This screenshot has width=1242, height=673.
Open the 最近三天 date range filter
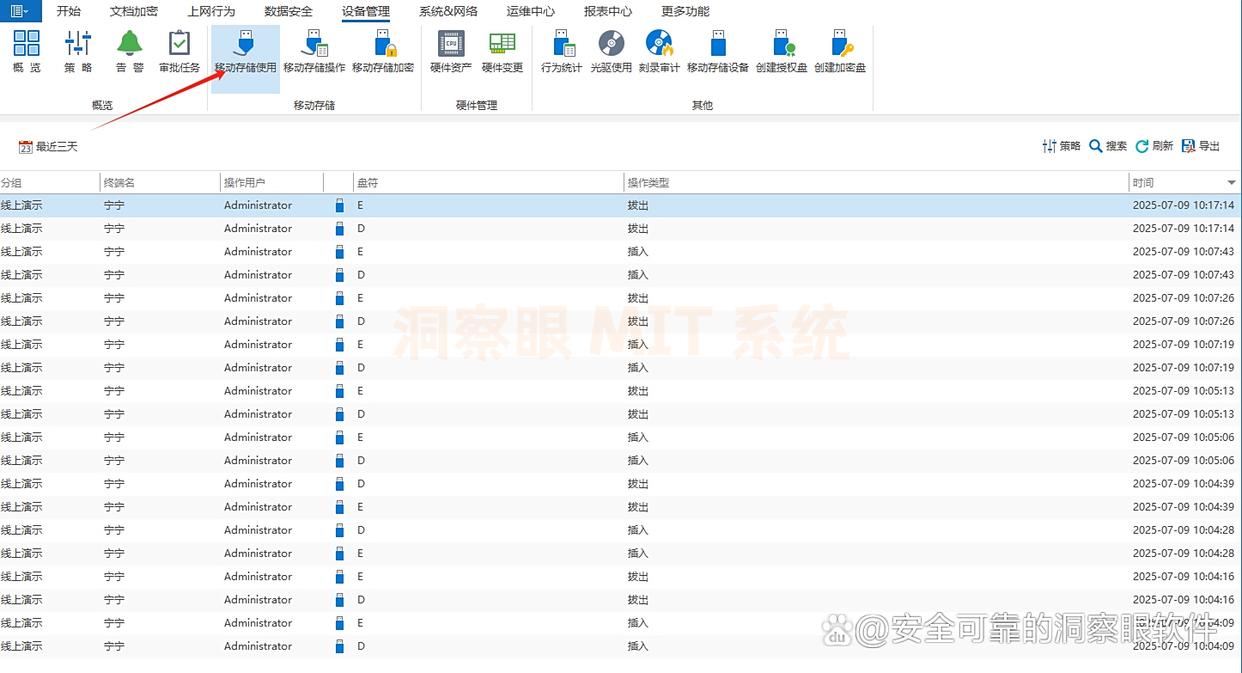pos(48,147)
